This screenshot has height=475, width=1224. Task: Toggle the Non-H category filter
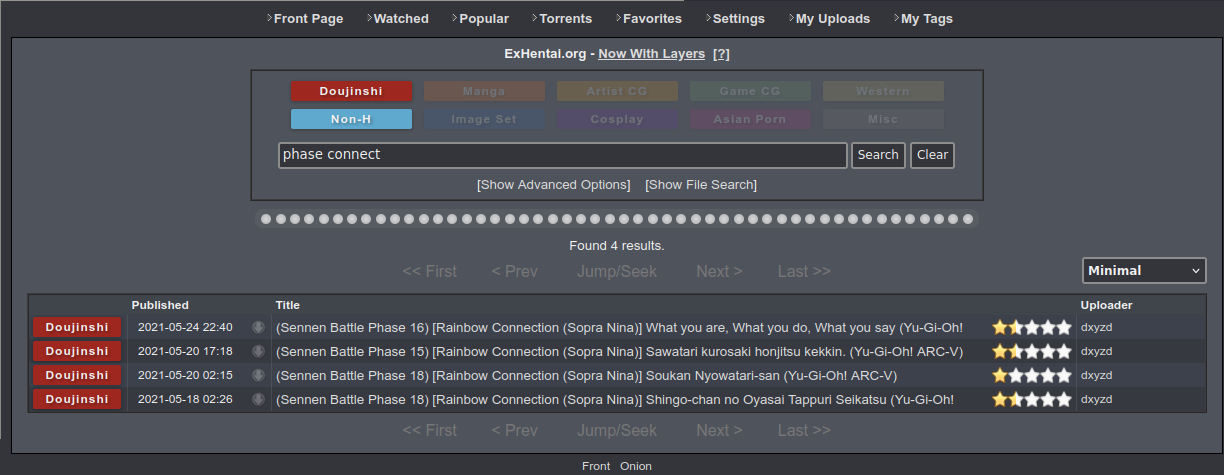click(x=351, y=119)
